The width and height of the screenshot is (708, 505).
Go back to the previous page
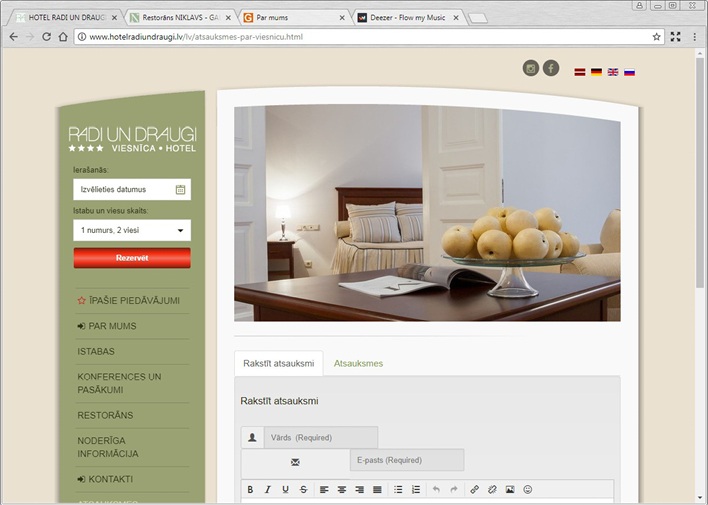pyautogui.click(x=14, y=37)
